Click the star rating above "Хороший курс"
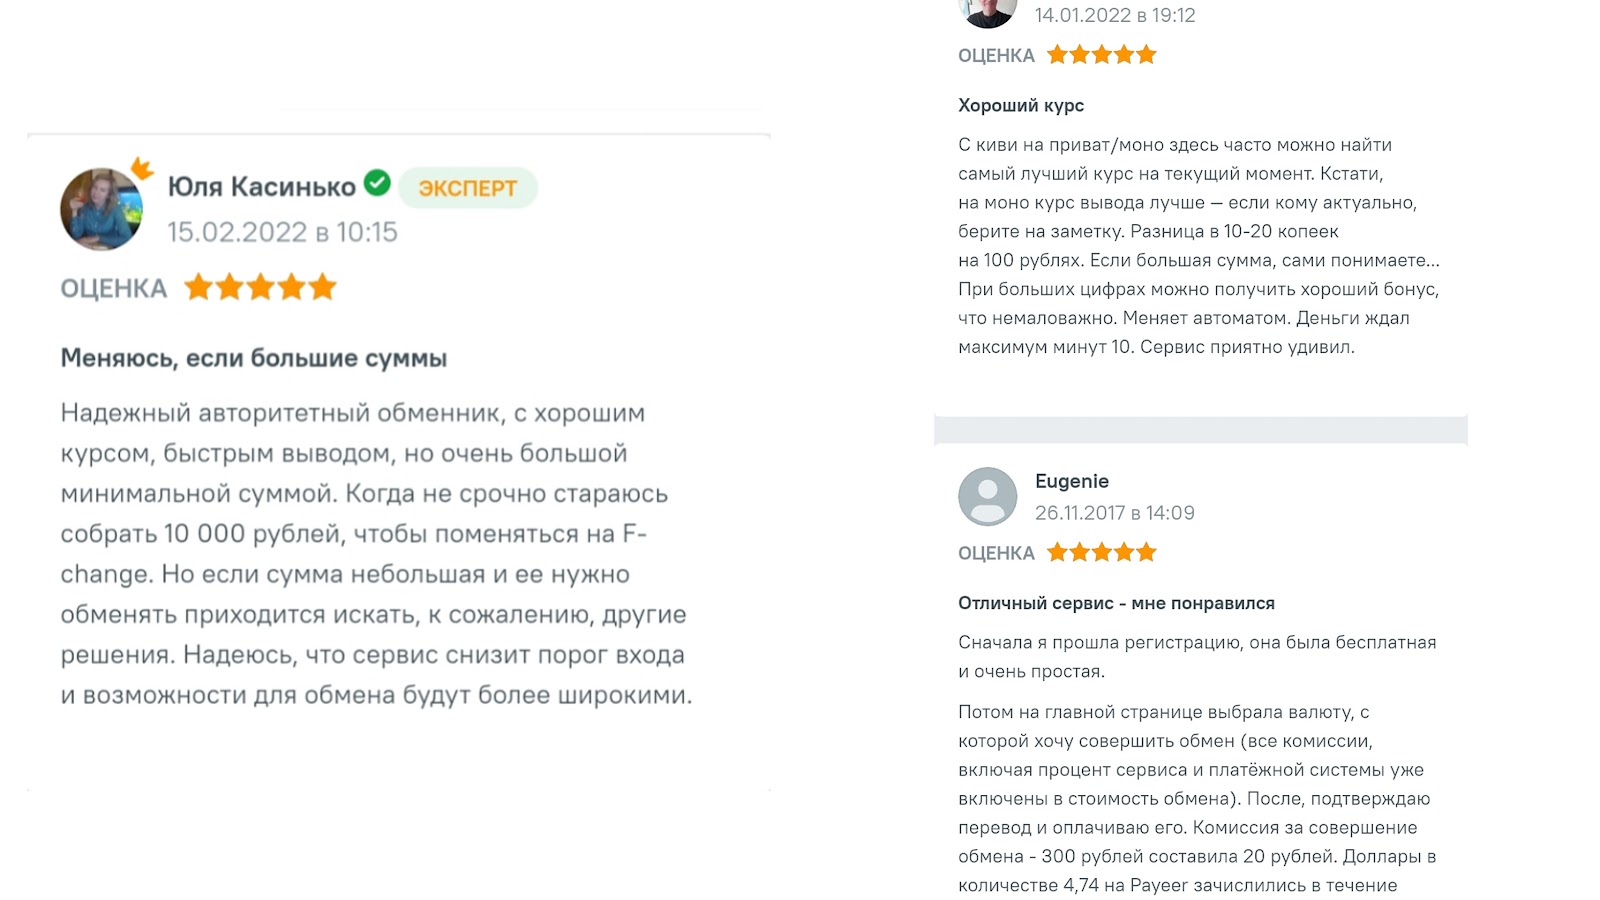Image resolution: width=1600 pixels, height=900 pixels. tap(1101, 55)
